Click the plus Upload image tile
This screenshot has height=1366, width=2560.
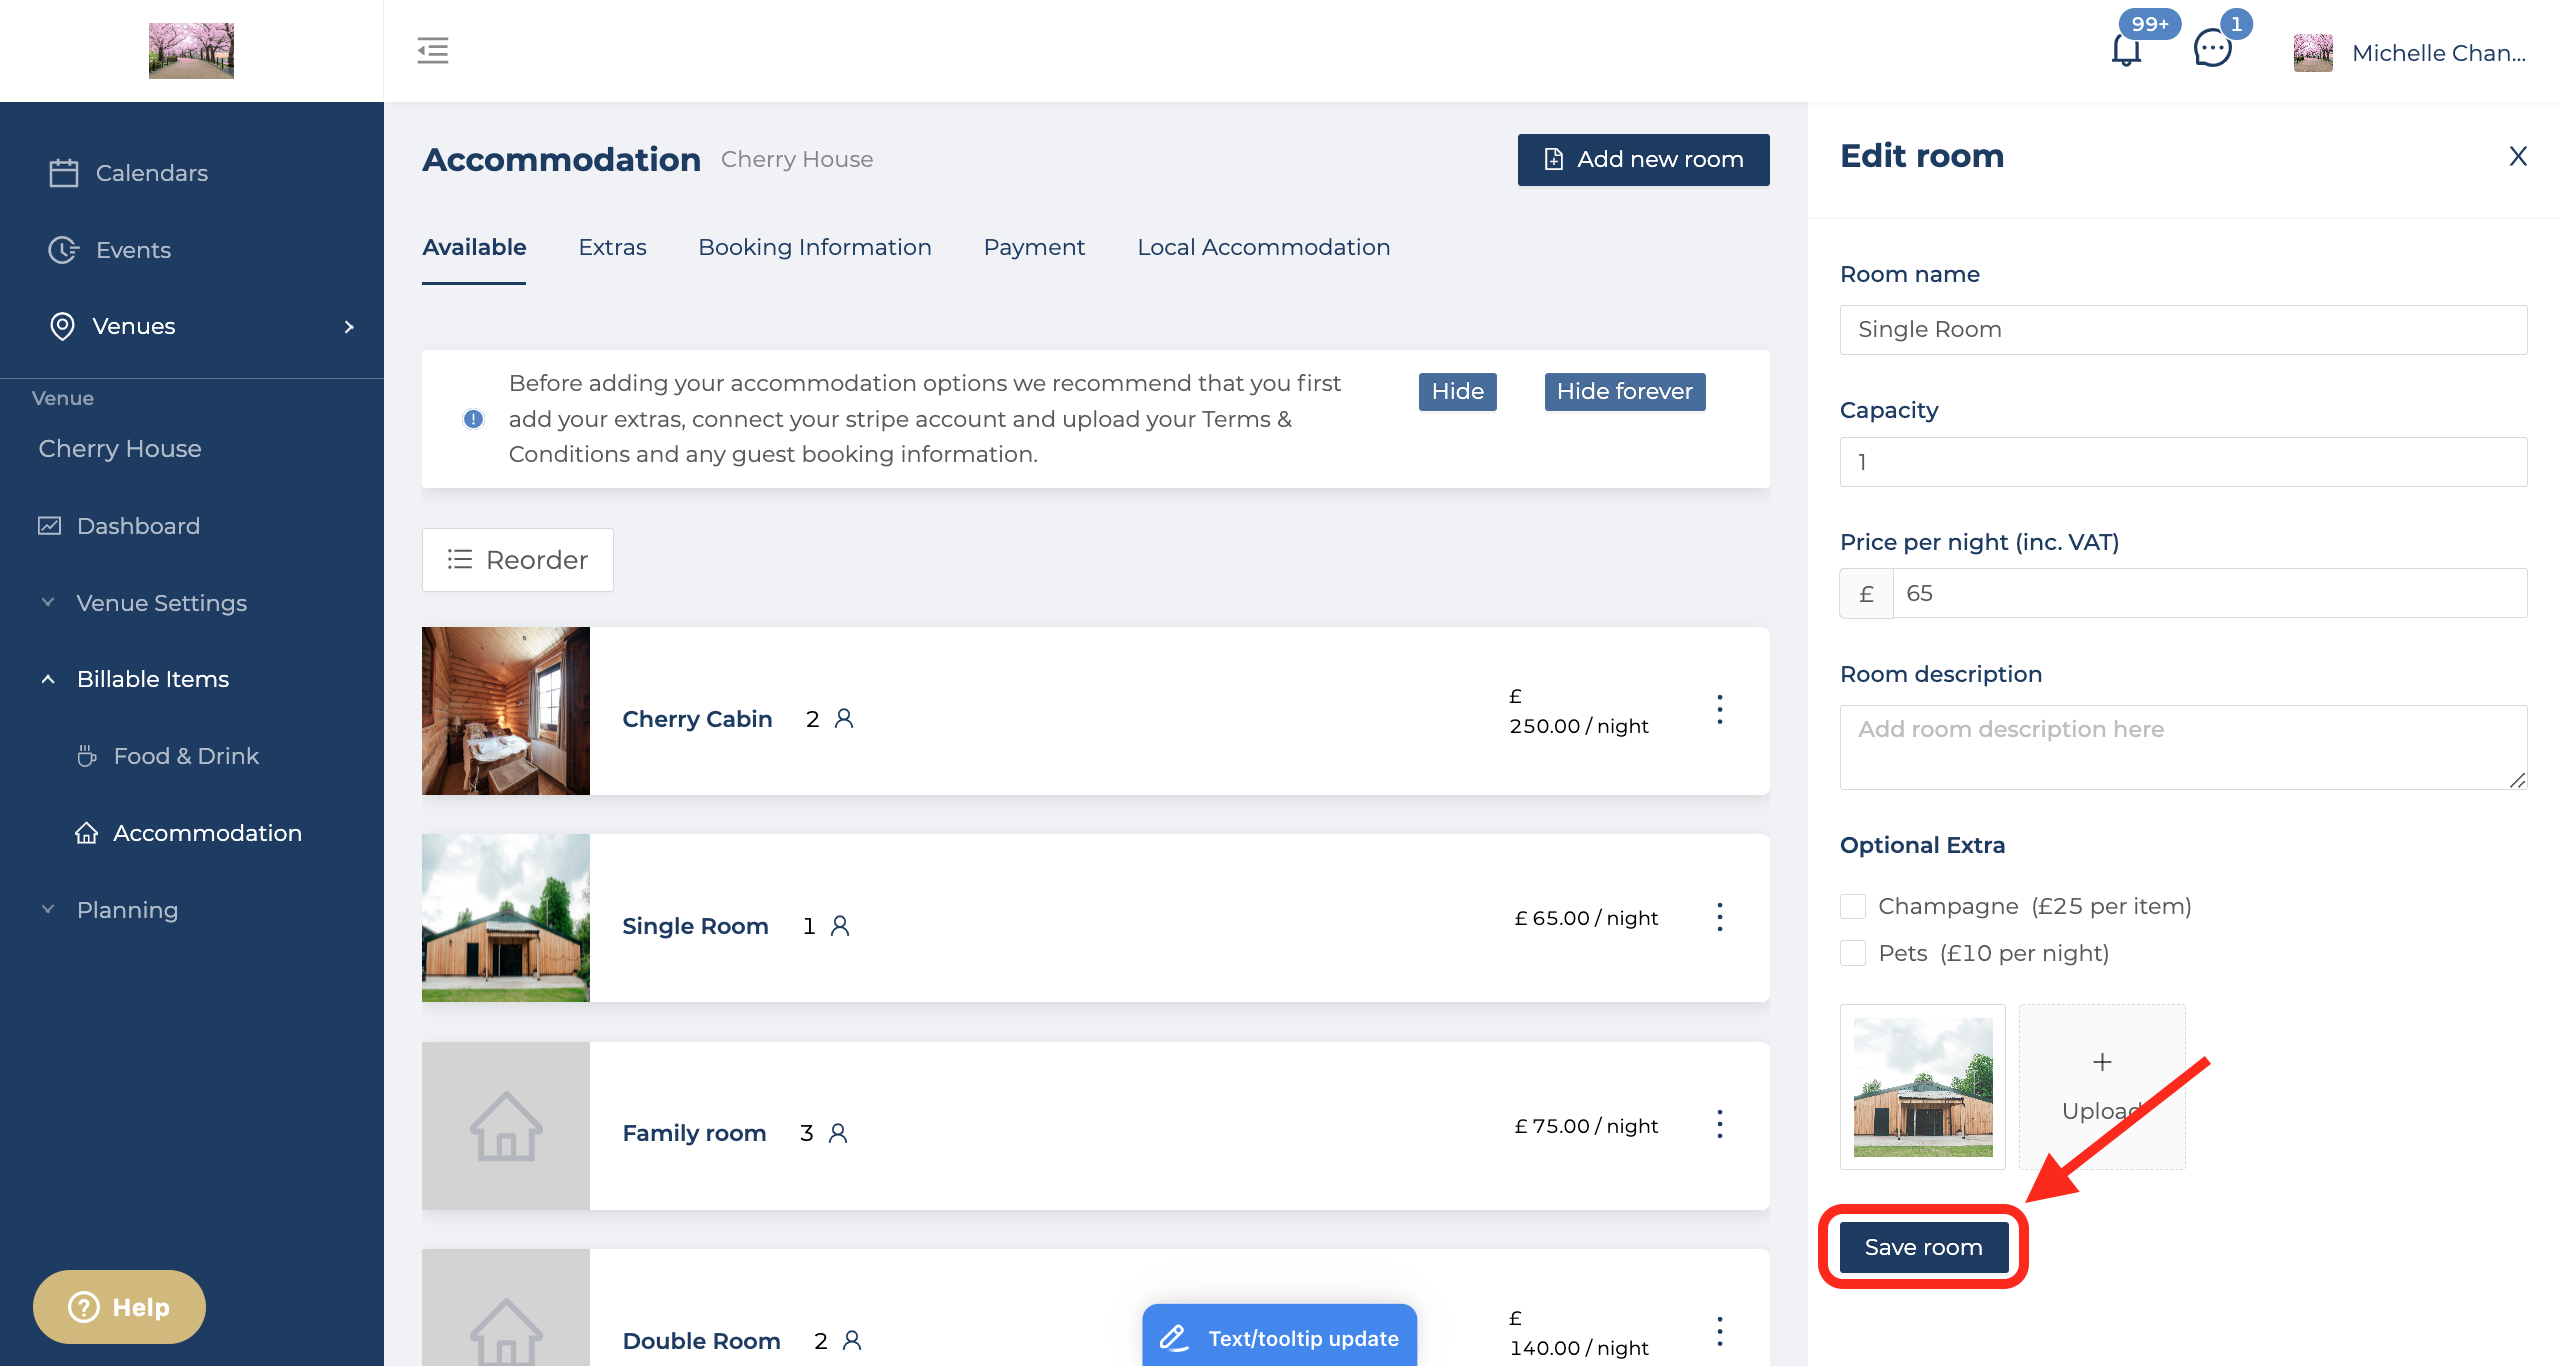point(2102,1087)
